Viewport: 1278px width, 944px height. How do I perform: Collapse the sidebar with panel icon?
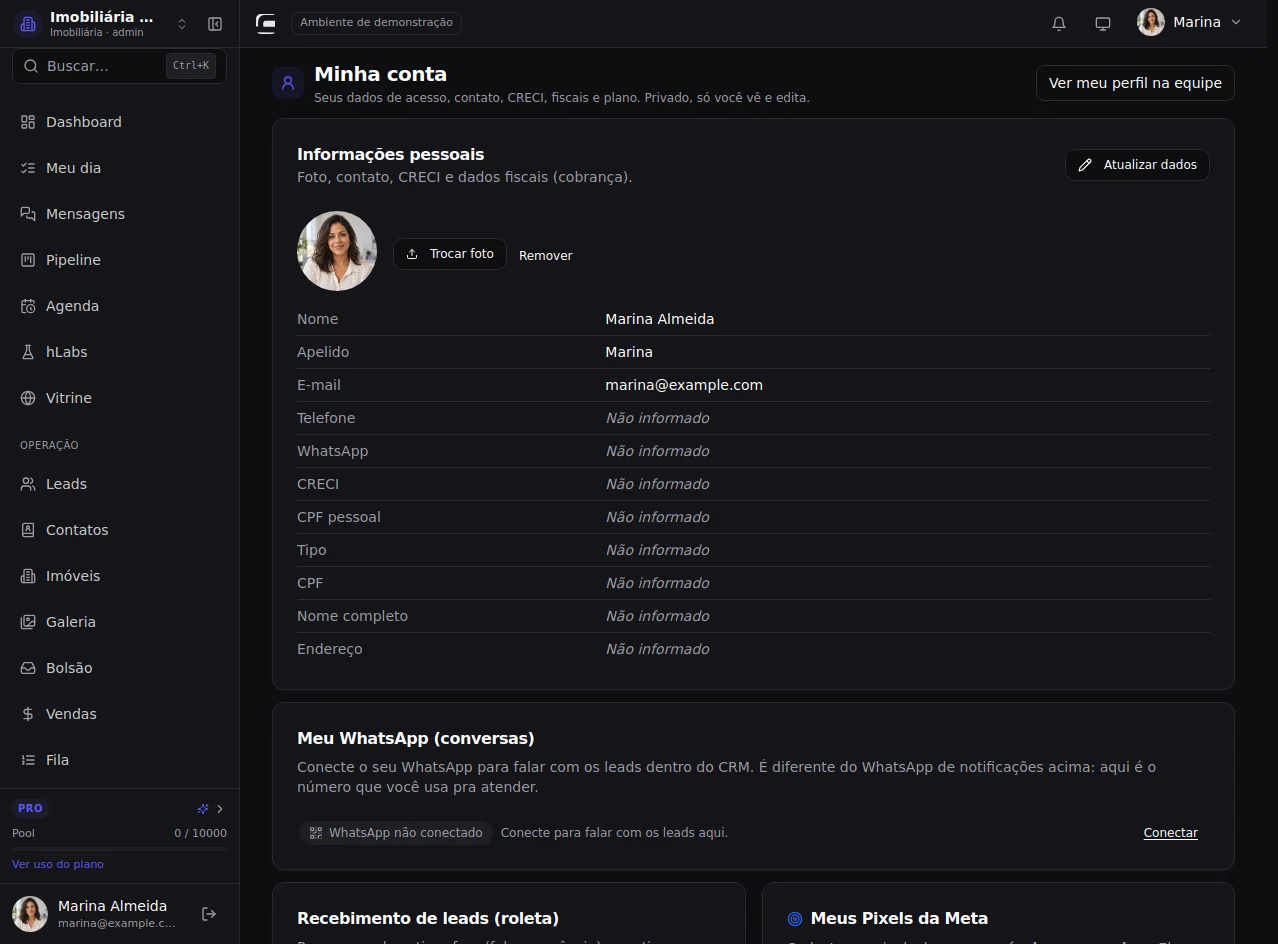tap(215, 24)
